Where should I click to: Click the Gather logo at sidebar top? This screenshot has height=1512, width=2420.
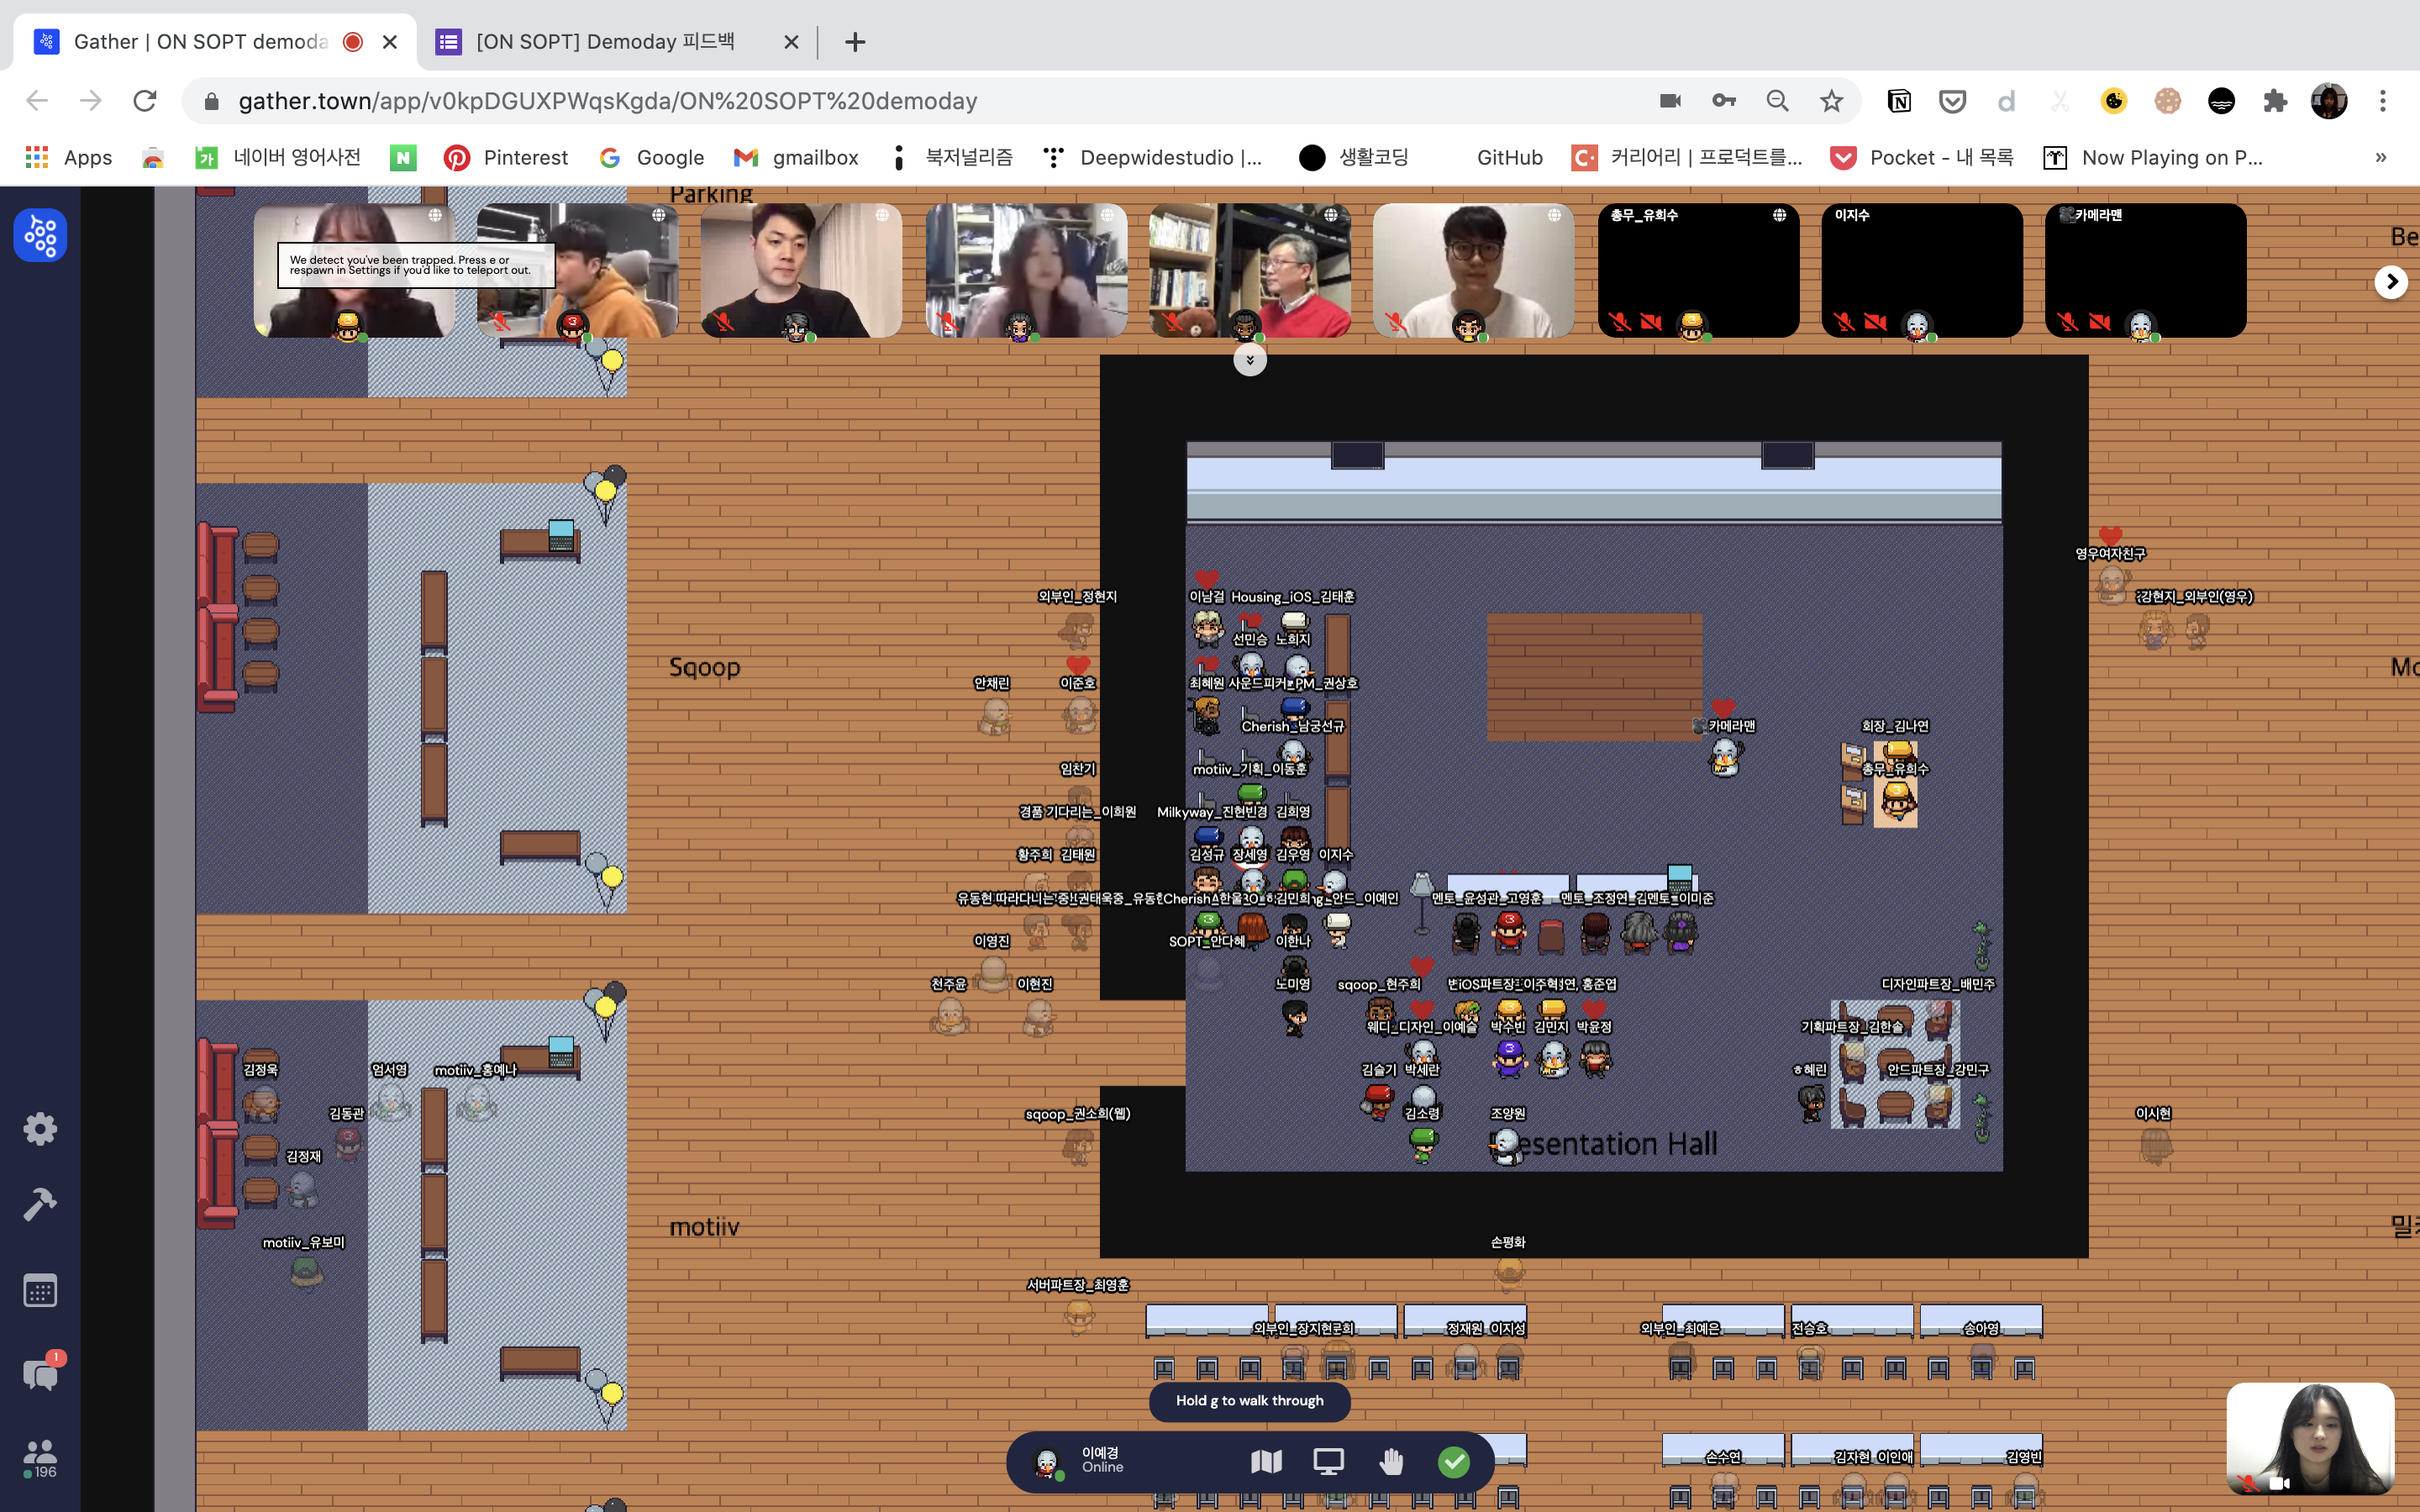(40, 236)
